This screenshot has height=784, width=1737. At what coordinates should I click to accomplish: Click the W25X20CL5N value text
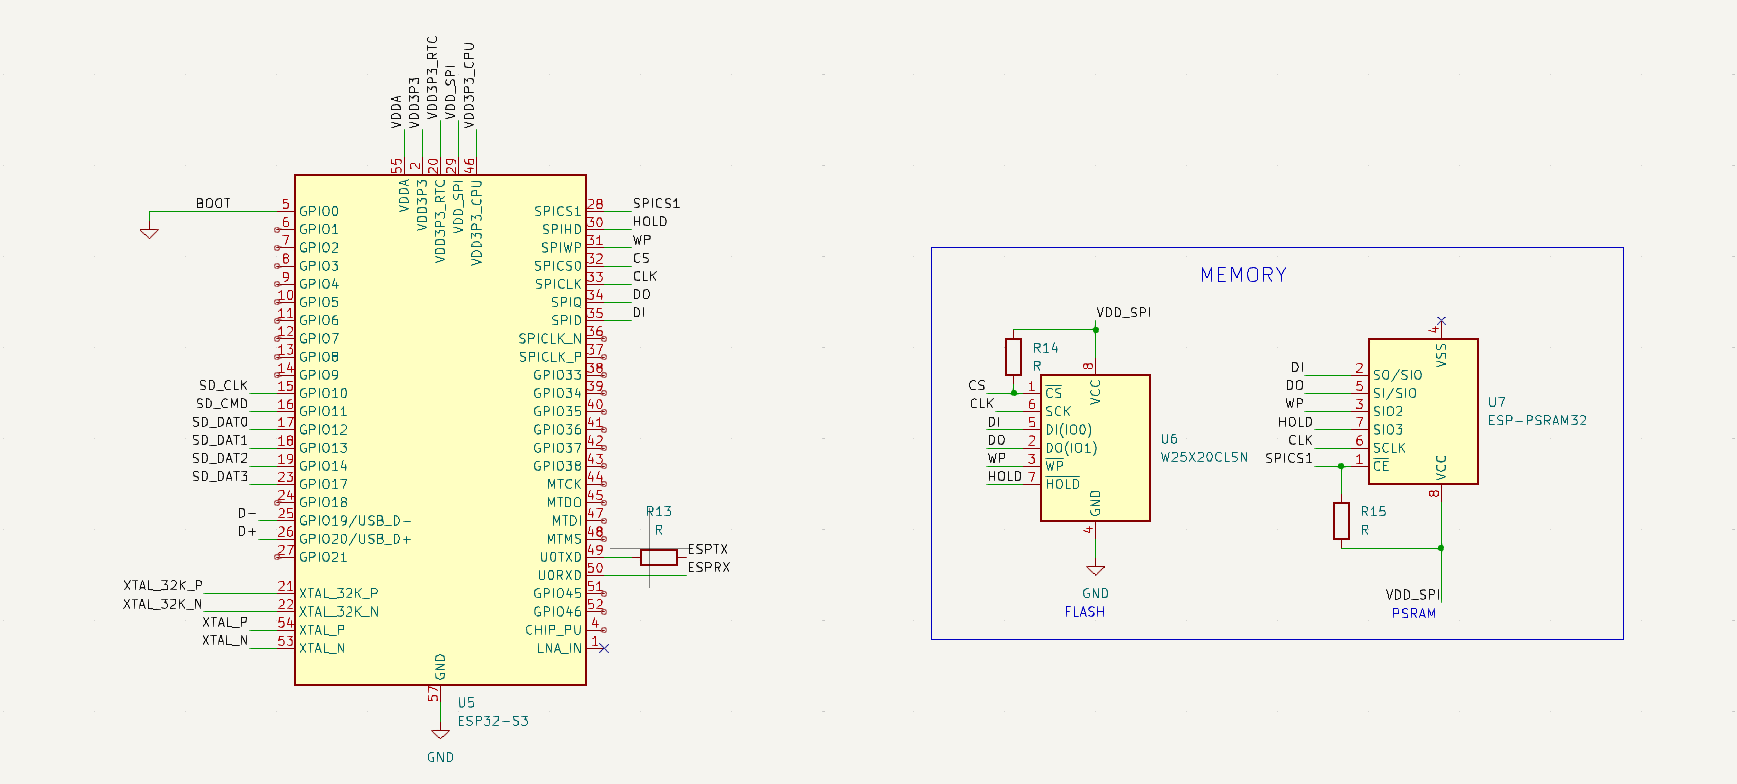pyautogui.click(x=1204, y=457)
